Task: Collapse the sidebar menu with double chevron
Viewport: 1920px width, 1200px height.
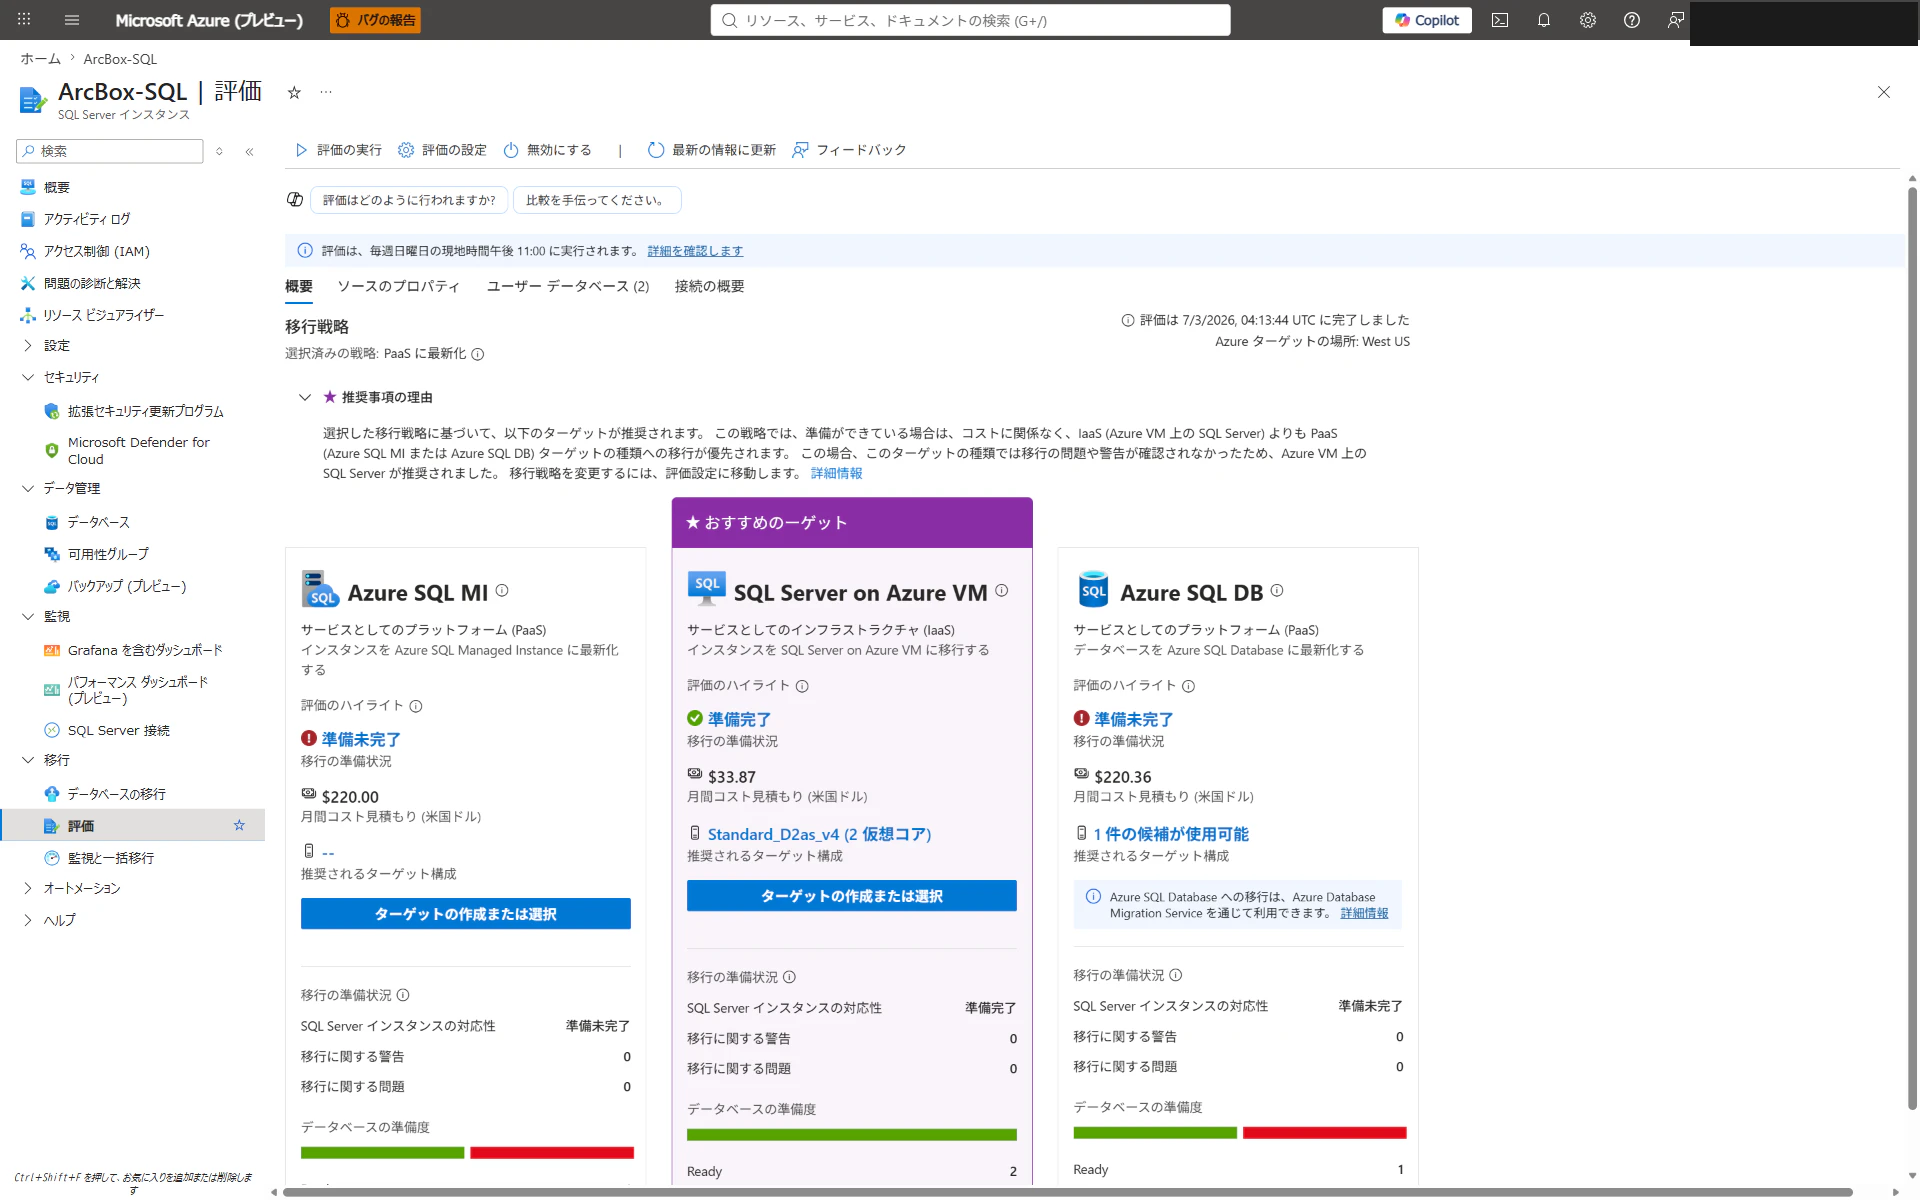Action: pos(249,151)
